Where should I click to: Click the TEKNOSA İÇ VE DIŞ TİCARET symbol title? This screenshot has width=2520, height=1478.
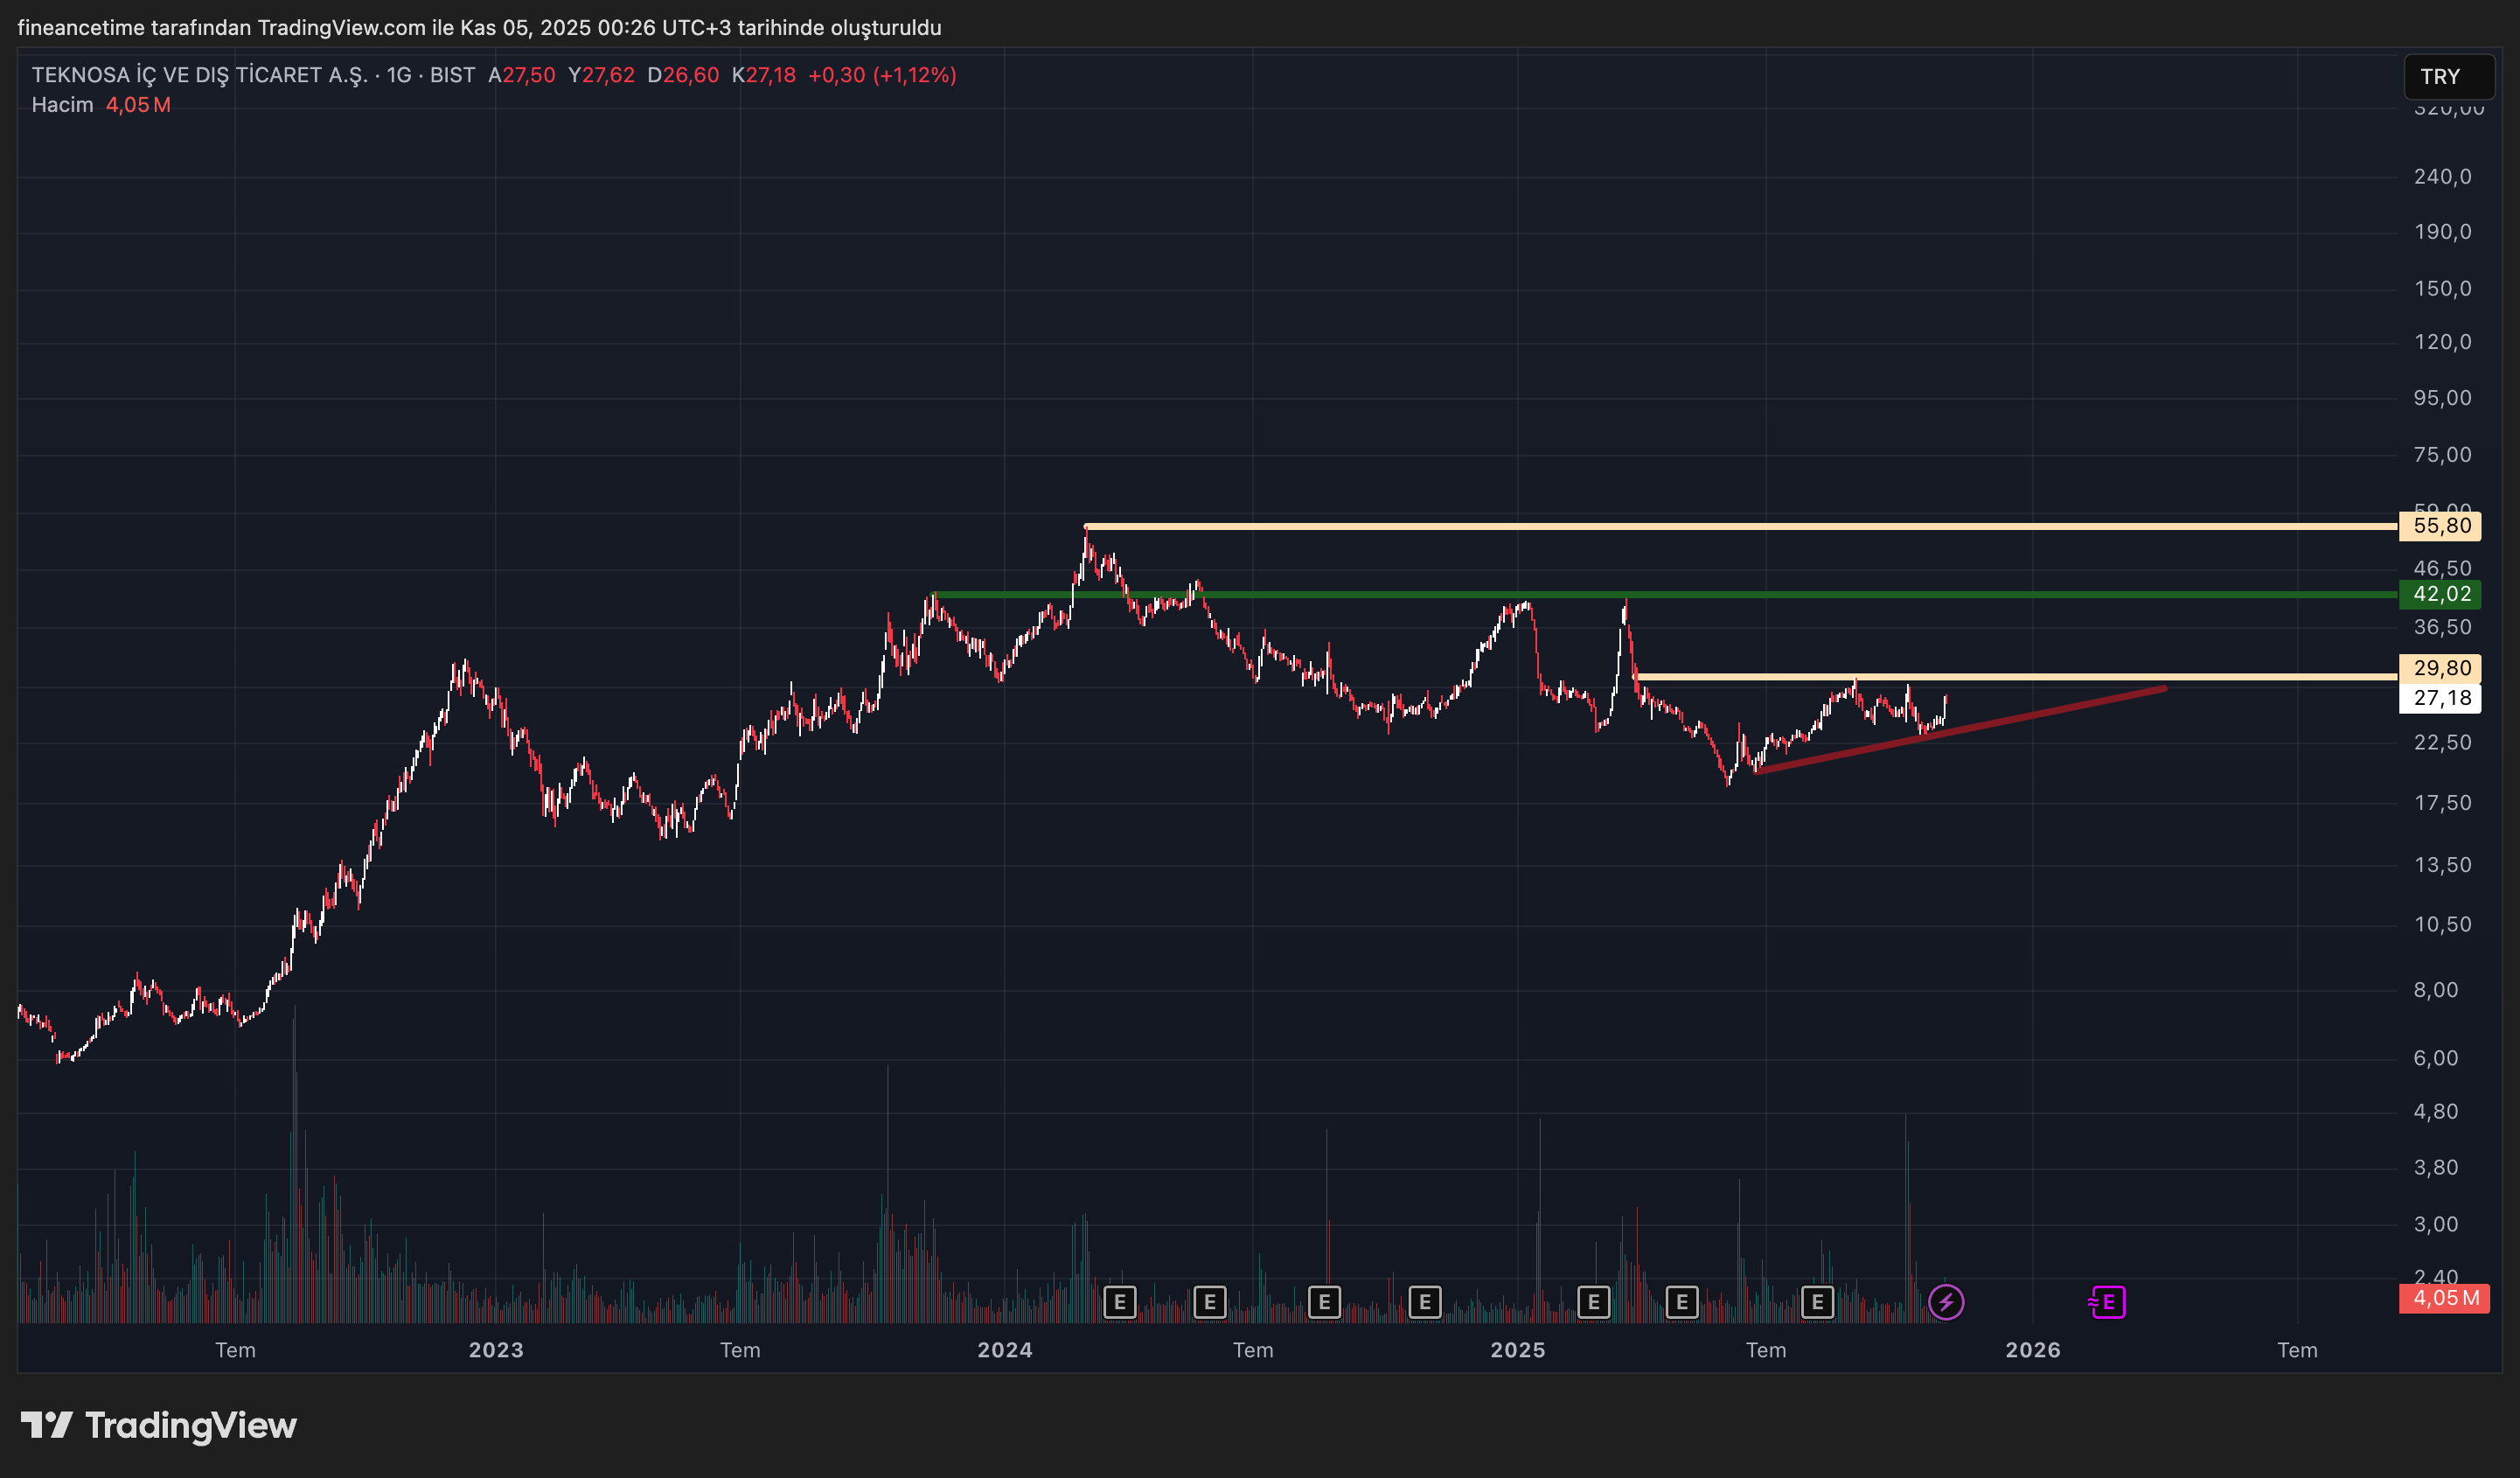point(200,75)
